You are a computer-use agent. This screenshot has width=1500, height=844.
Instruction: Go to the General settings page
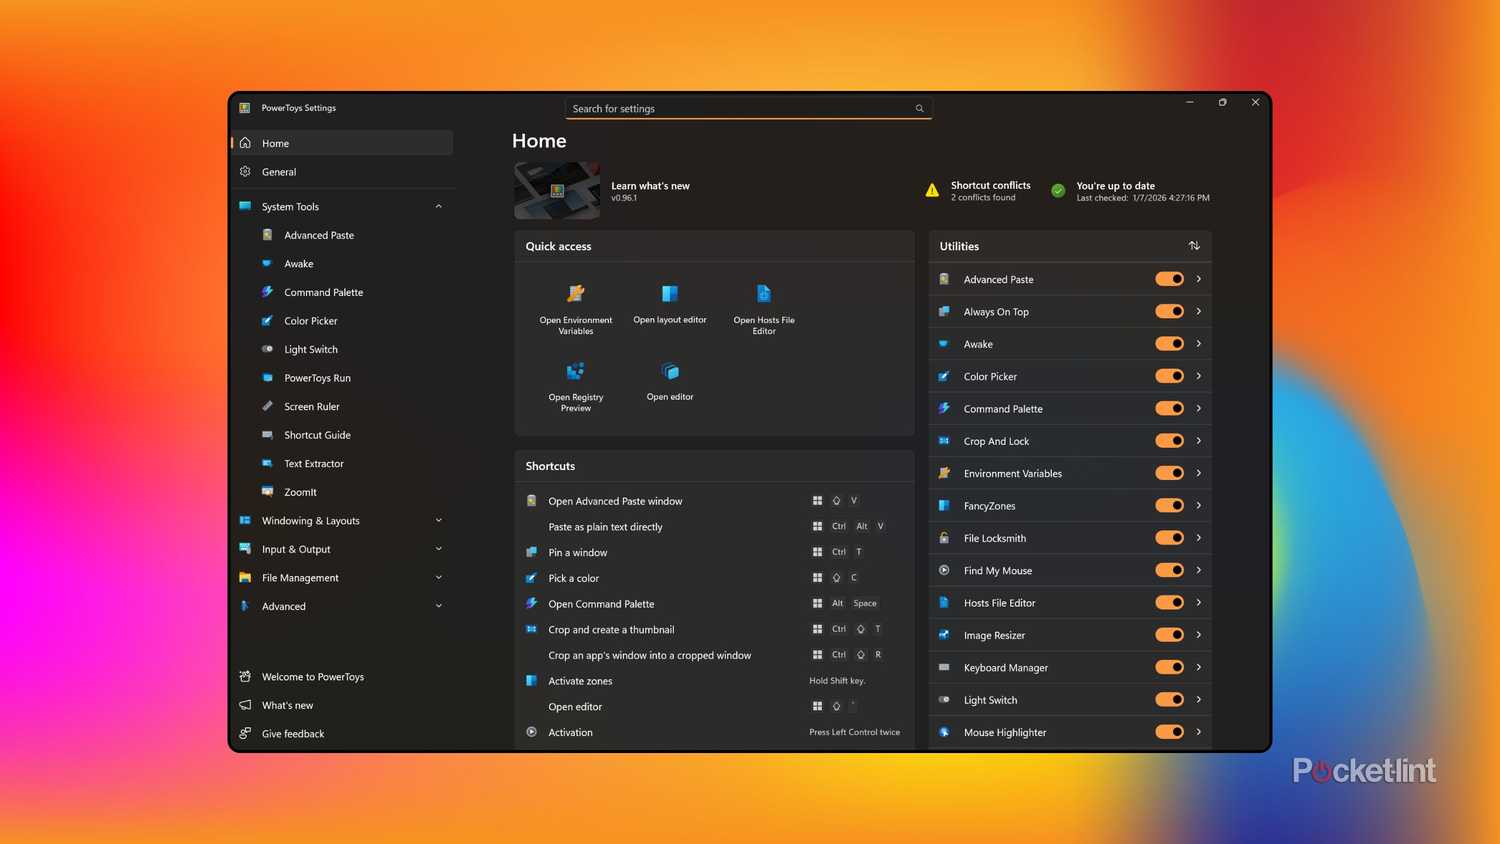pyautogui.click(x=278, y=171)
